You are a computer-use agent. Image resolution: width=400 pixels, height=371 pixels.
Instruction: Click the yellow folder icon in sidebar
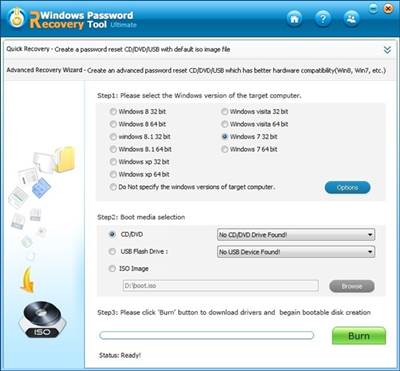[x=65, y=159]
